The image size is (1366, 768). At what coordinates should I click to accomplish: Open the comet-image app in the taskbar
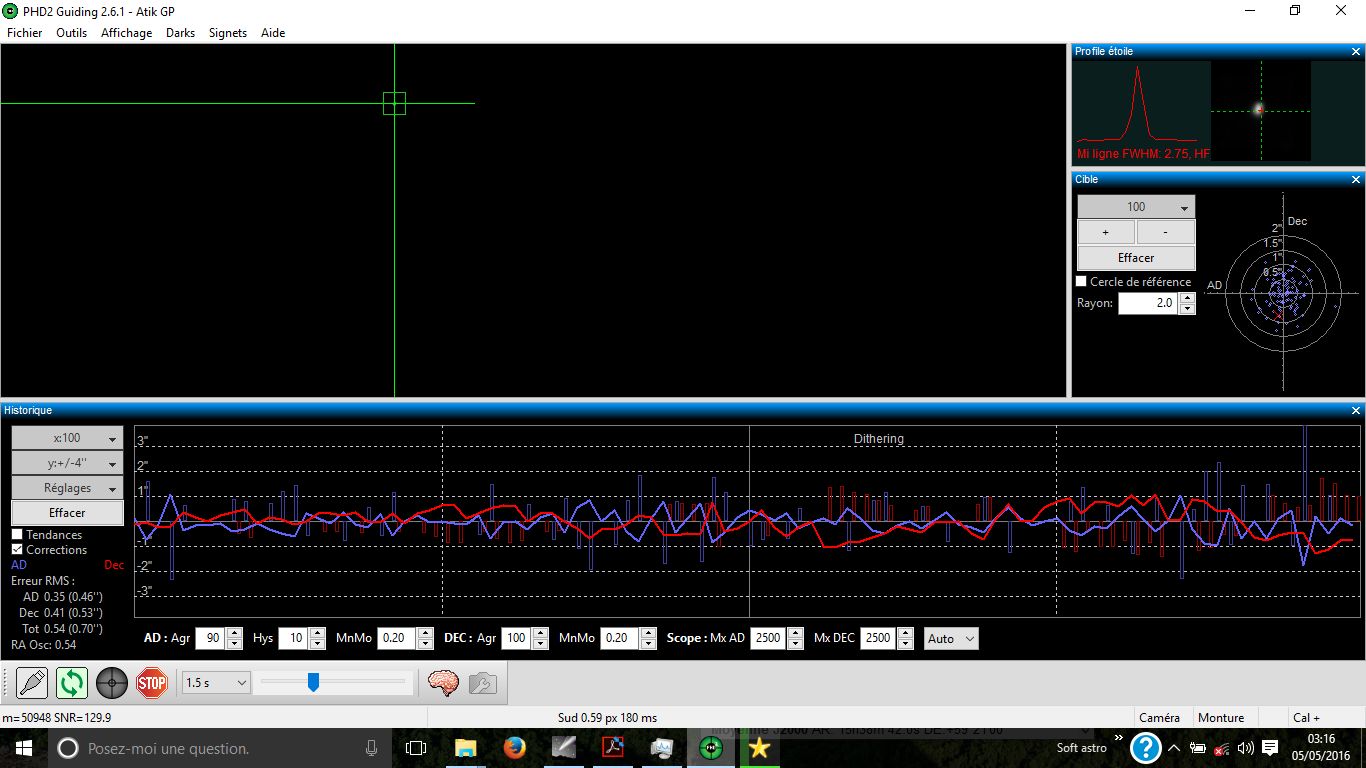click(564, 748)
